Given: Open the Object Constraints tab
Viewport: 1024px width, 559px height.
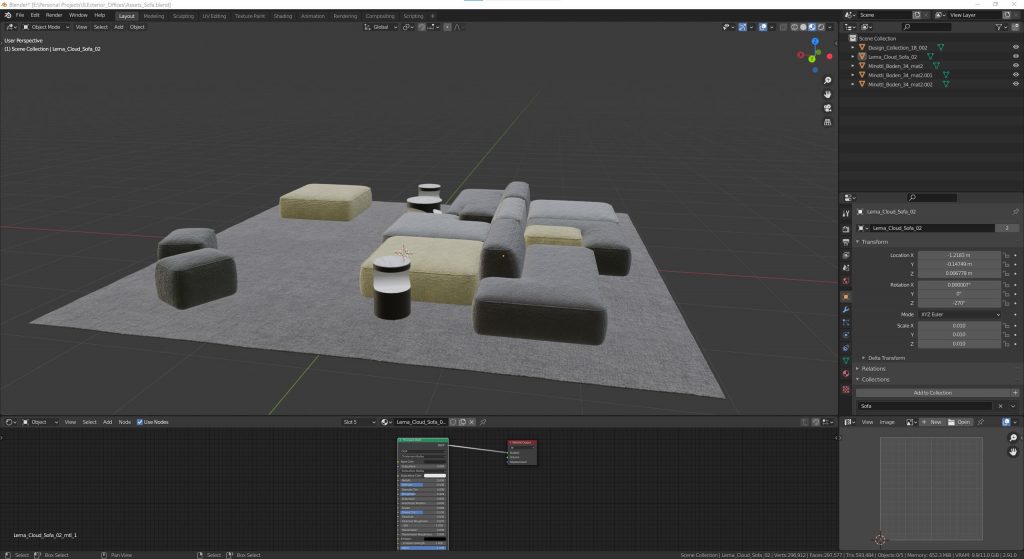Looking at the screenshot, I should (x=846, y=348).
